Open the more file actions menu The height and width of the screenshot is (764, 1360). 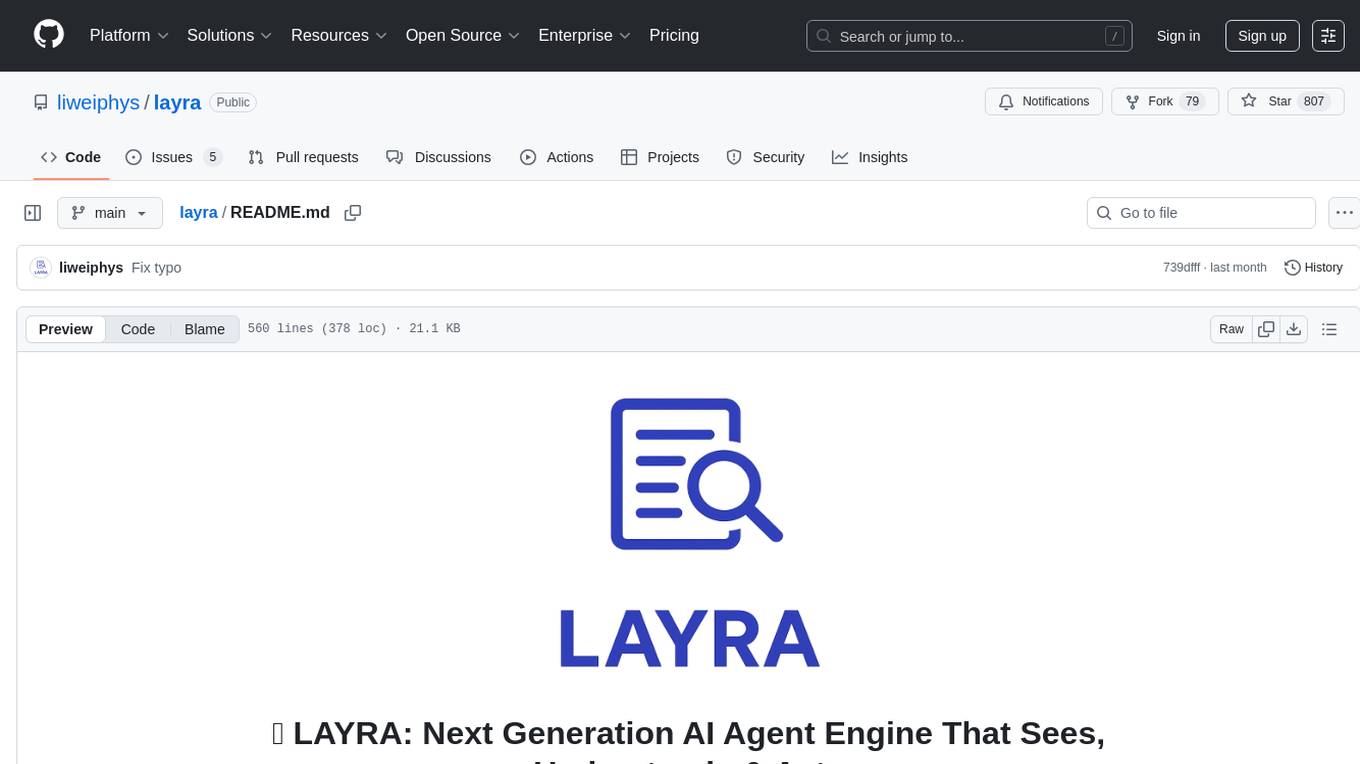(x=1344, y=213)
